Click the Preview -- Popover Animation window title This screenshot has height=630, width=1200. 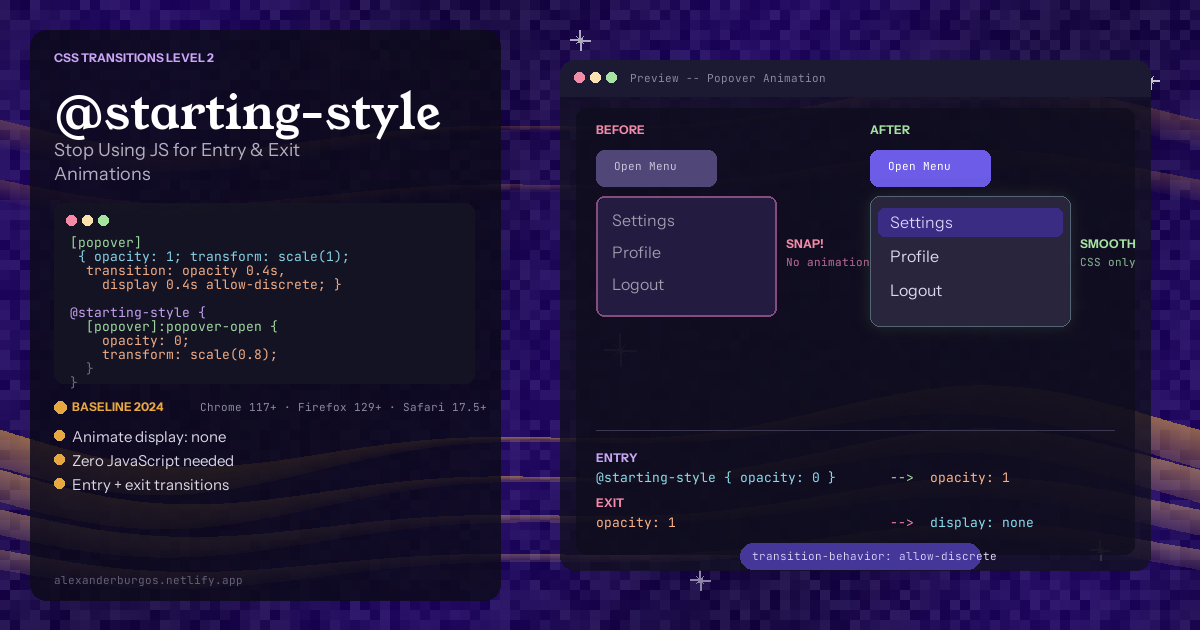coord(728,78)
